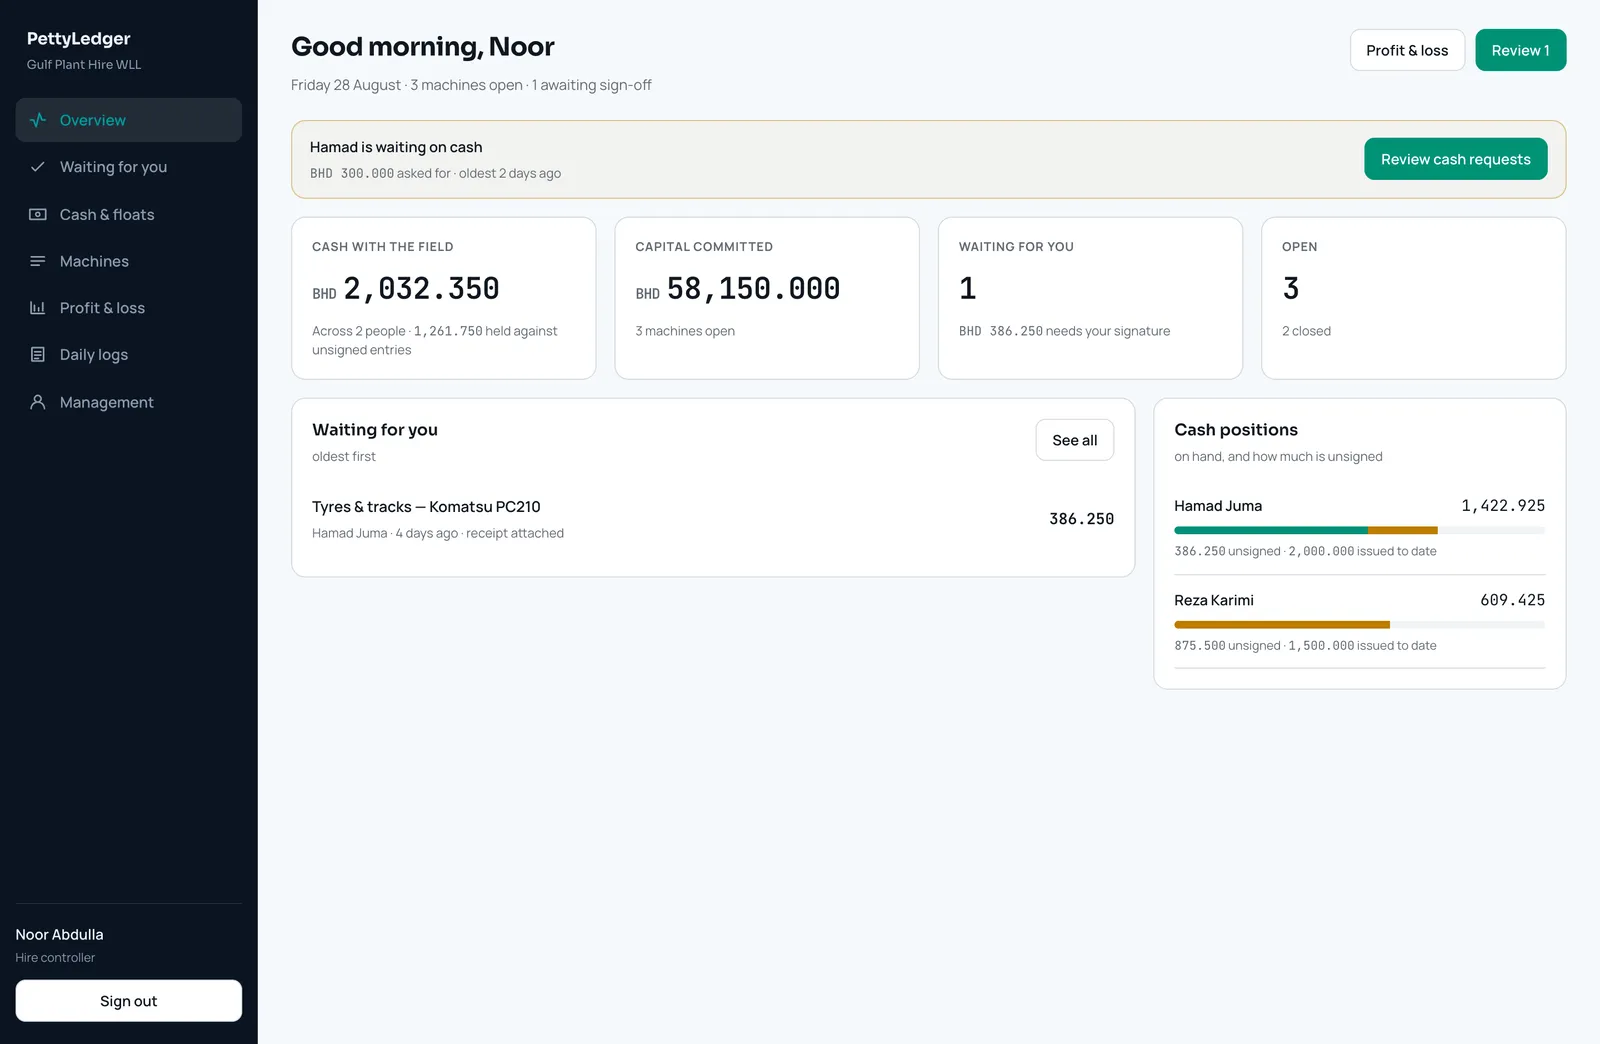Click Hamad Juma's cash position bar

pos(1359,530)
